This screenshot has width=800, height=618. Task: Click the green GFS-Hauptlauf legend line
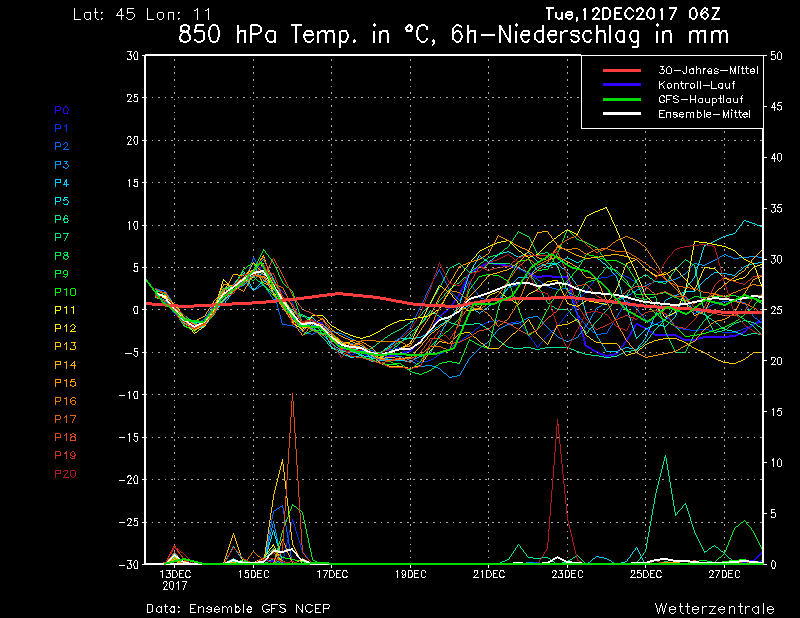[622, 100]
